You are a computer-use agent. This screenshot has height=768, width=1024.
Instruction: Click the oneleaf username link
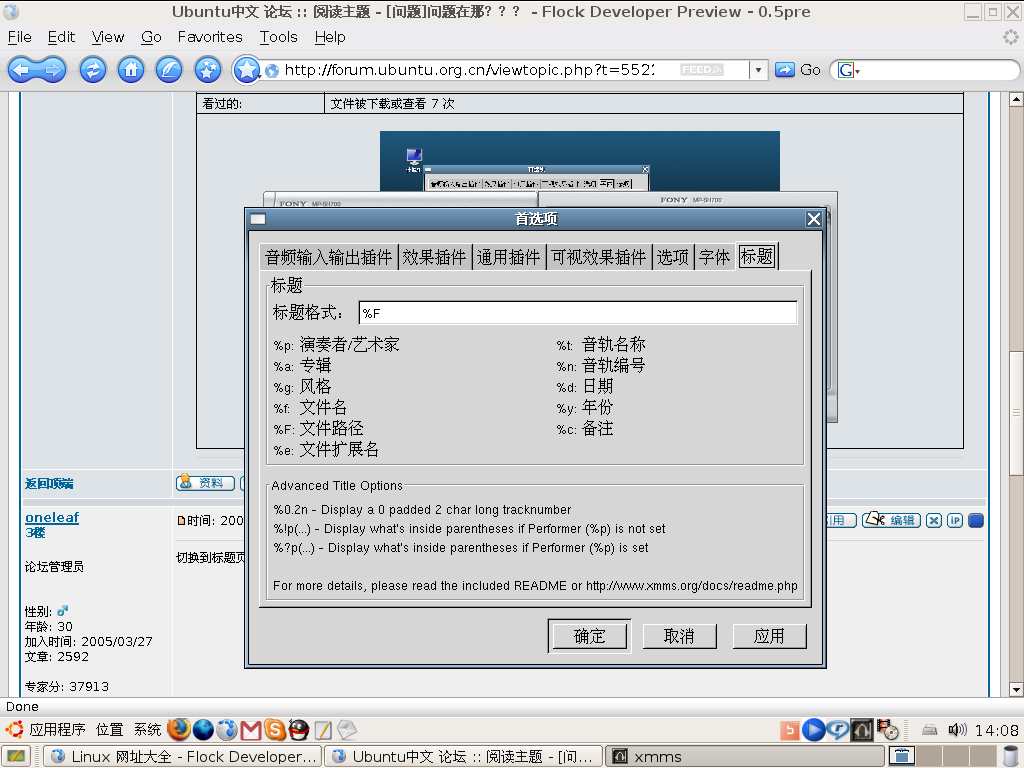(52, 517)
